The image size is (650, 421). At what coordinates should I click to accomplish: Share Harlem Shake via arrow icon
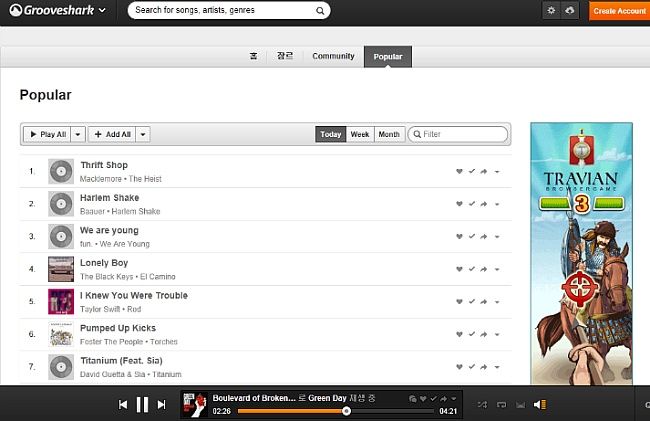tap(484, 204)
